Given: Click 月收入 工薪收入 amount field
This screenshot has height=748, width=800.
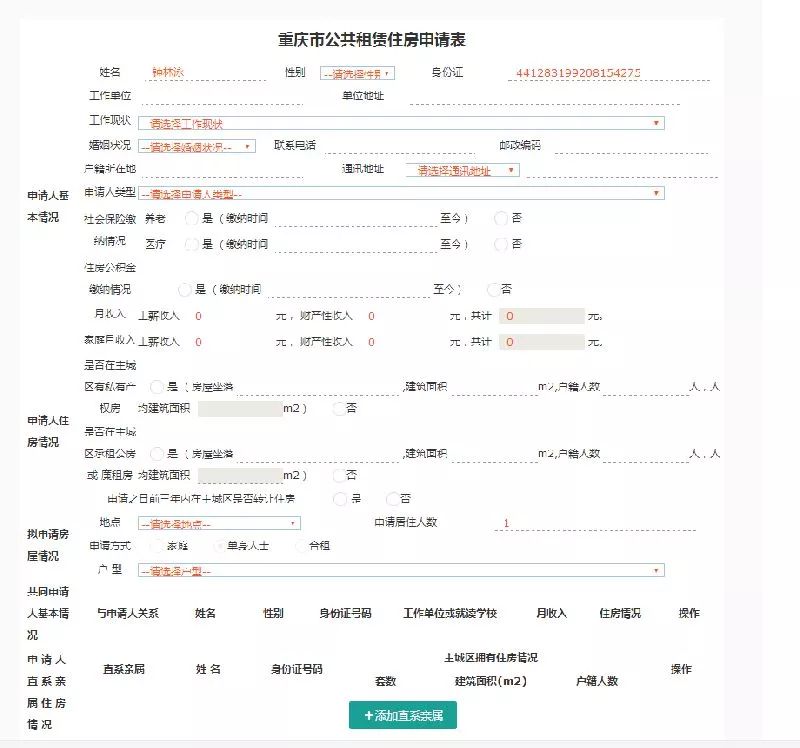Looking at the screenshot, I should click(x=232, y=316).
